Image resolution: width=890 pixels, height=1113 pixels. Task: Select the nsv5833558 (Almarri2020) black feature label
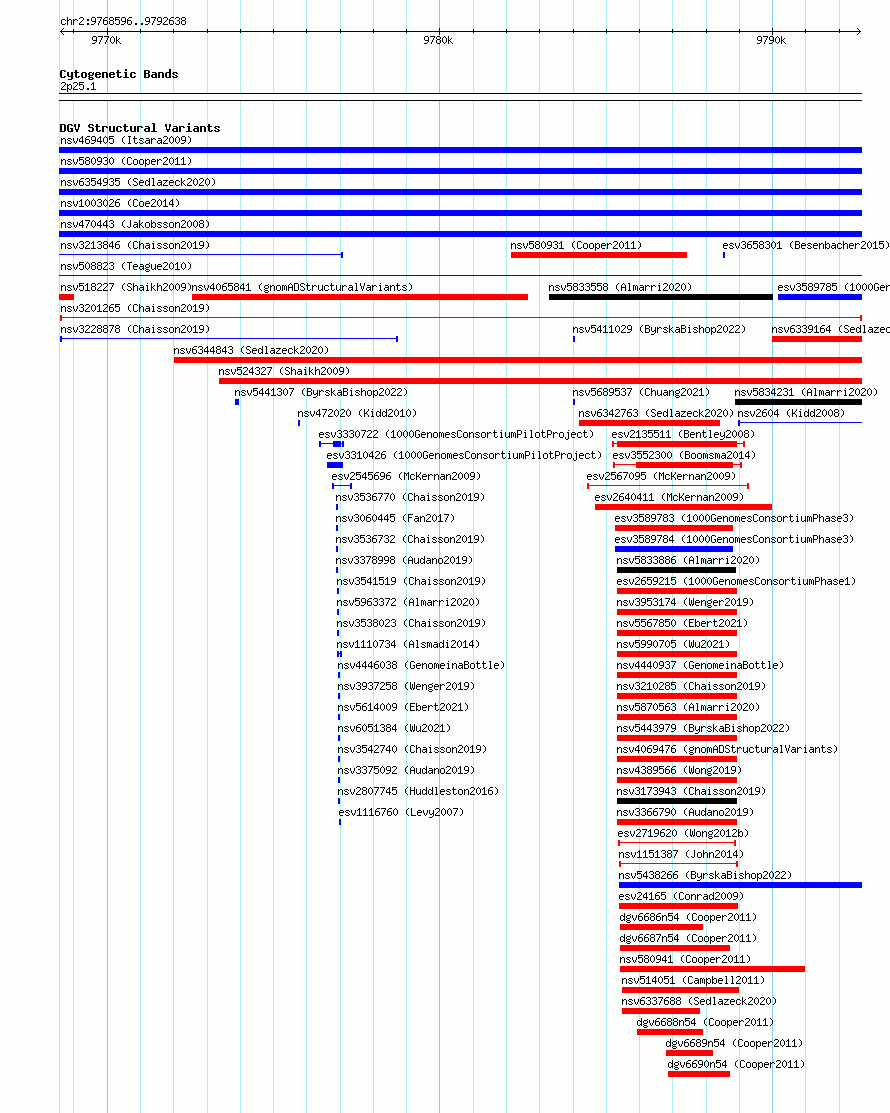620,287
